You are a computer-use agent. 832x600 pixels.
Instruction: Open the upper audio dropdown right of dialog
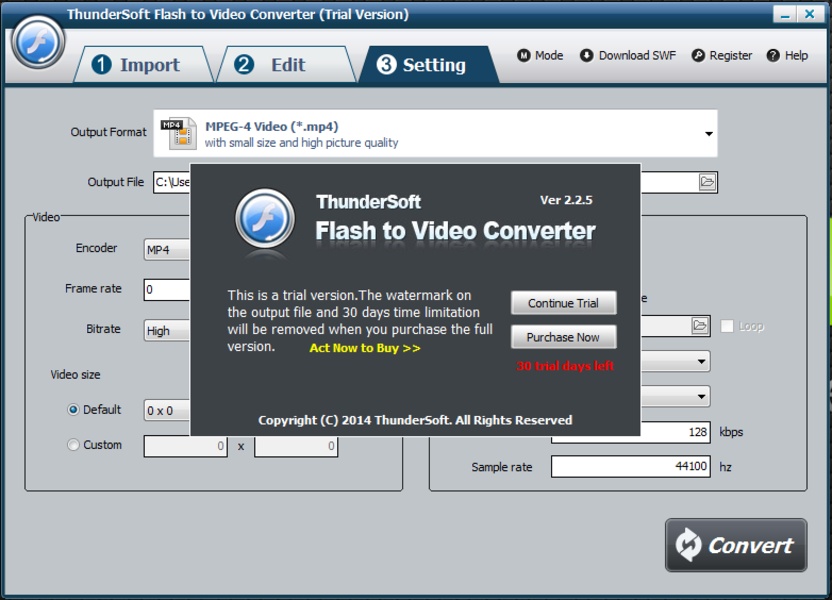[x=701, y=362]
